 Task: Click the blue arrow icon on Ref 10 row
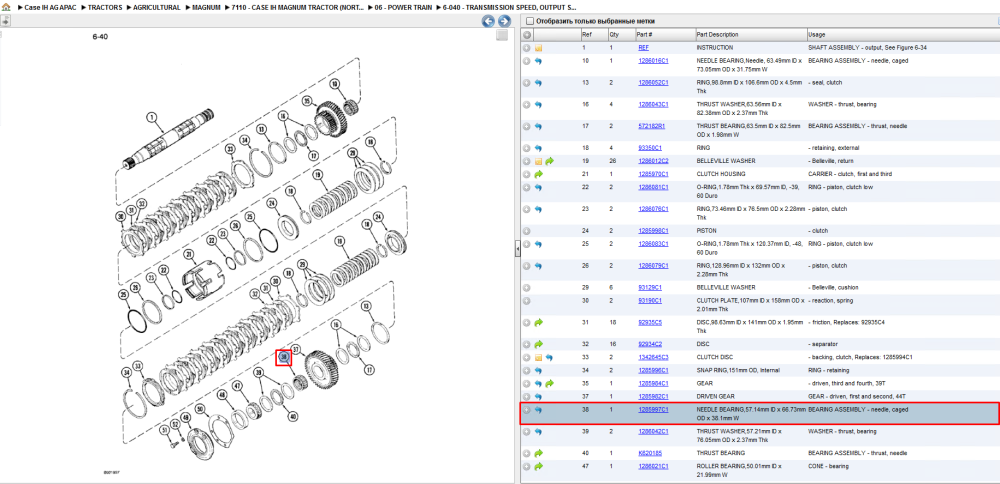click(x=538, y=61)
